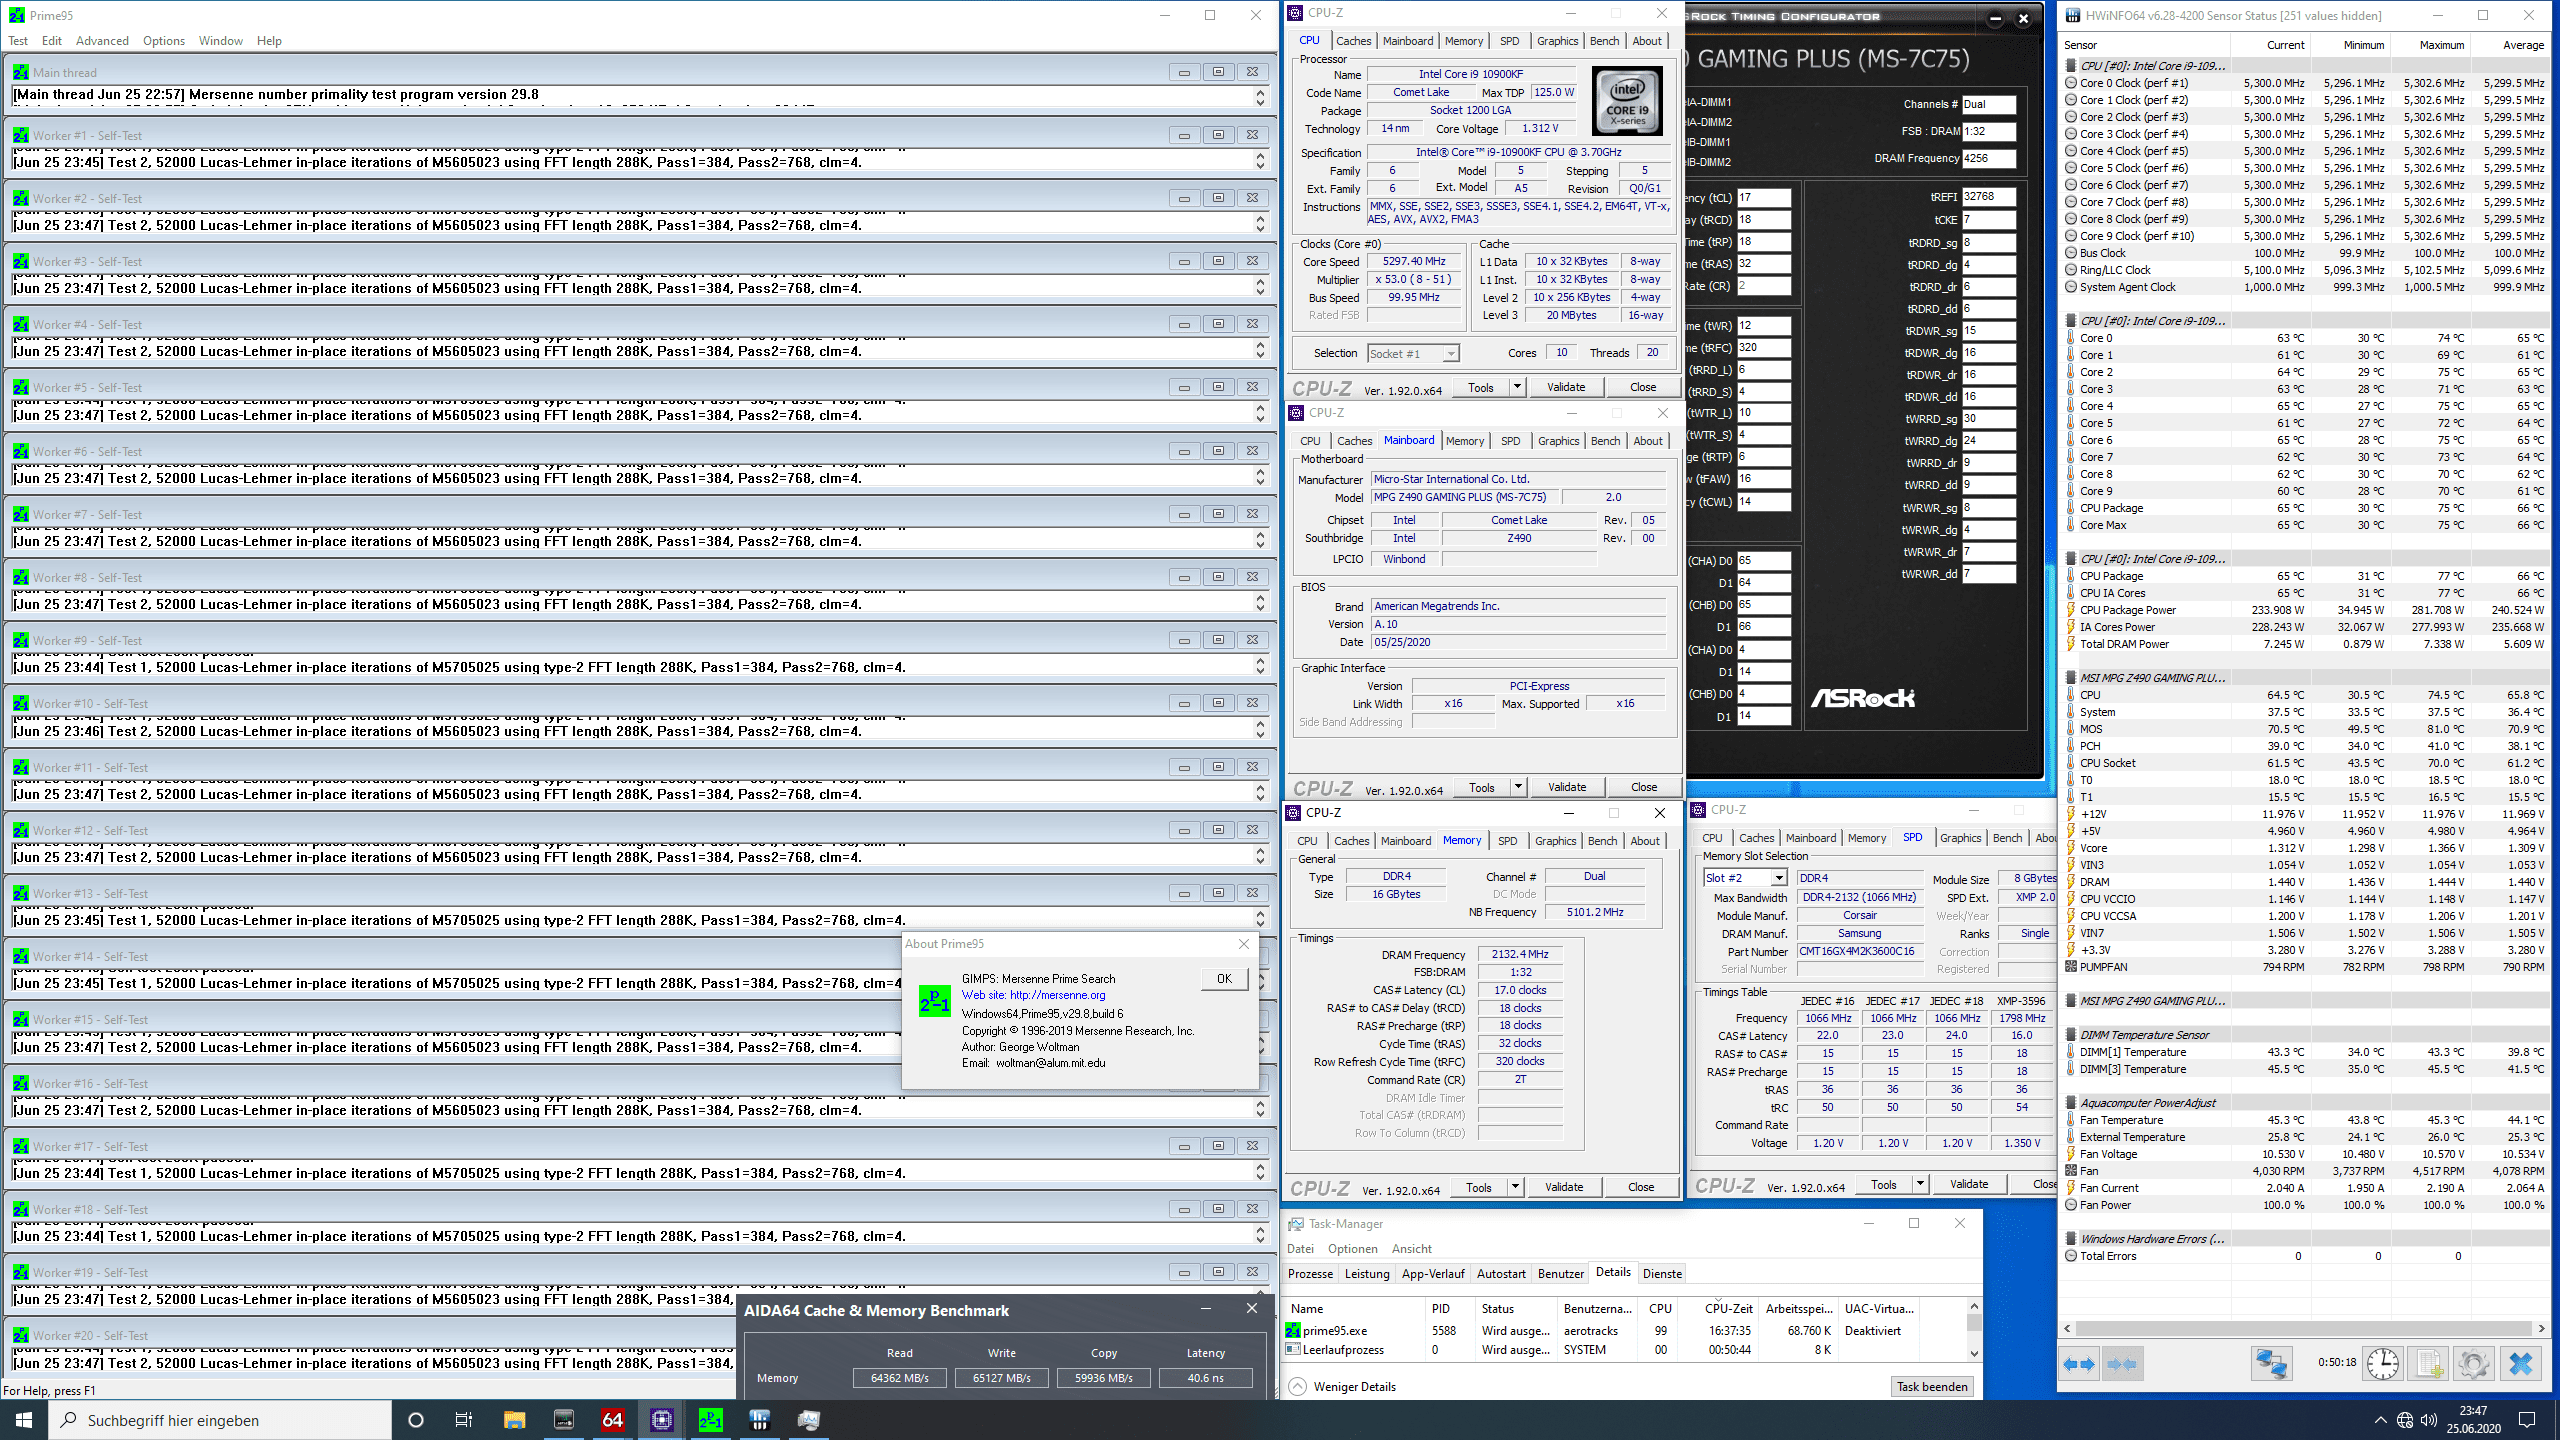This screenshot has height=1440, width=2560.
Task: Click HWiNFO collapse layout arrows icon
Action: click(x=2121, y=1364)
